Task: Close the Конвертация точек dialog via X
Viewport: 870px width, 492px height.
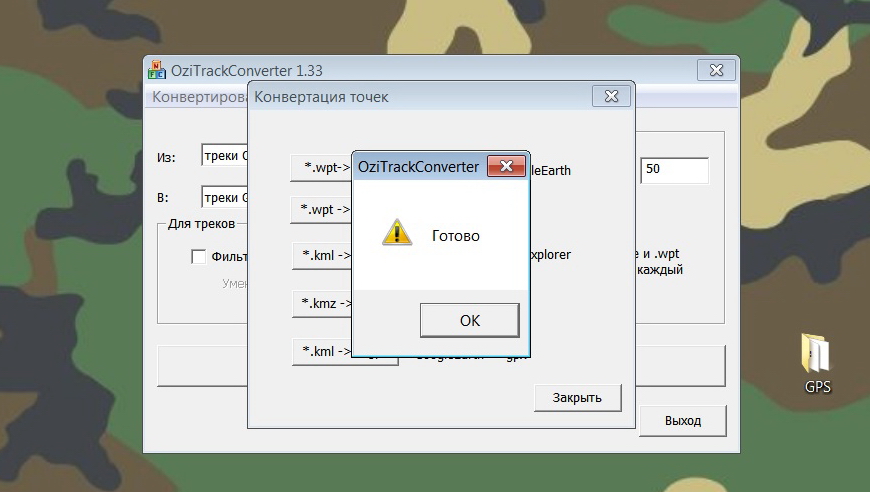Action: point(611,96)
